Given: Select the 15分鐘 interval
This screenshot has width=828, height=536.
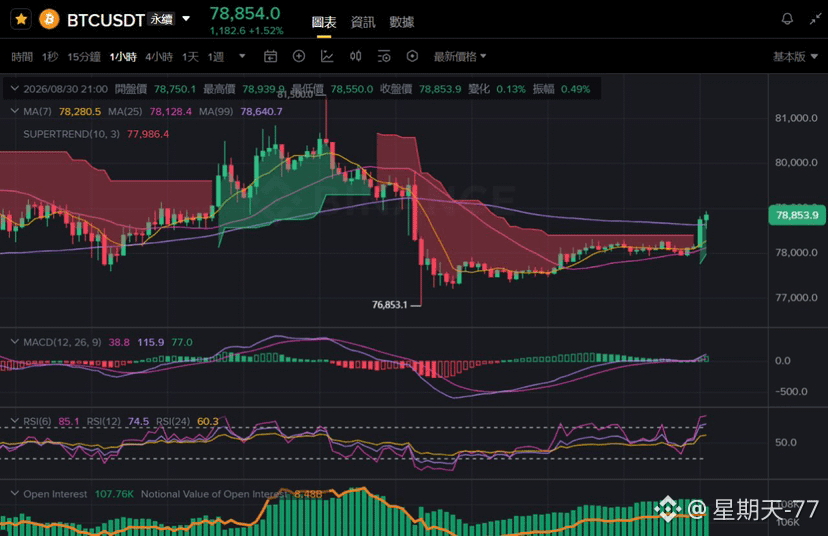Looking at the screenshot, I should tap(84, 57).
